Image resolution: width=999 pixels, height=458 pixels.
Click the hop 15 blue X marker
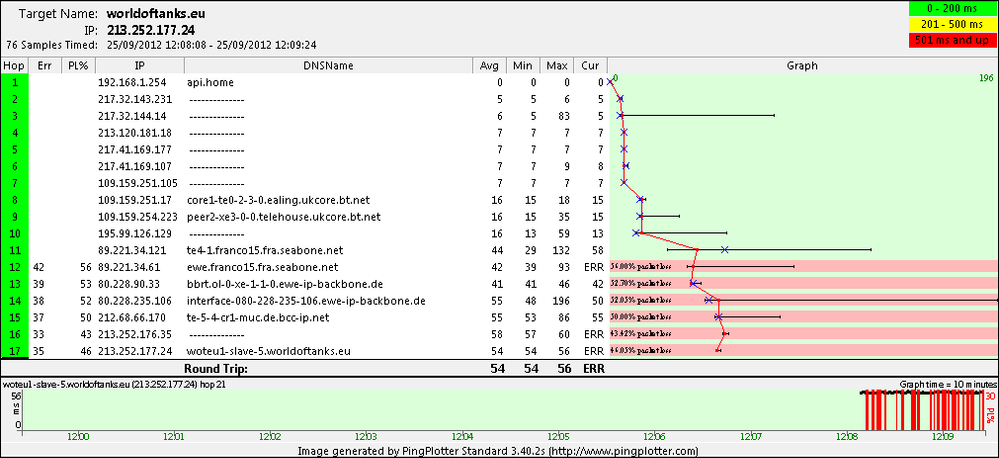pyautogui.click(x=718, y=317)
